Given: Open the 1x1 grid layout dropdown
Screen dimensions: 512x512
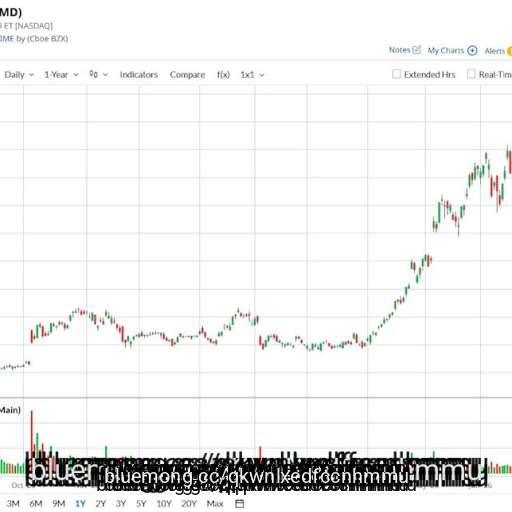Looking at the screenshot, I should pos(252,75).
